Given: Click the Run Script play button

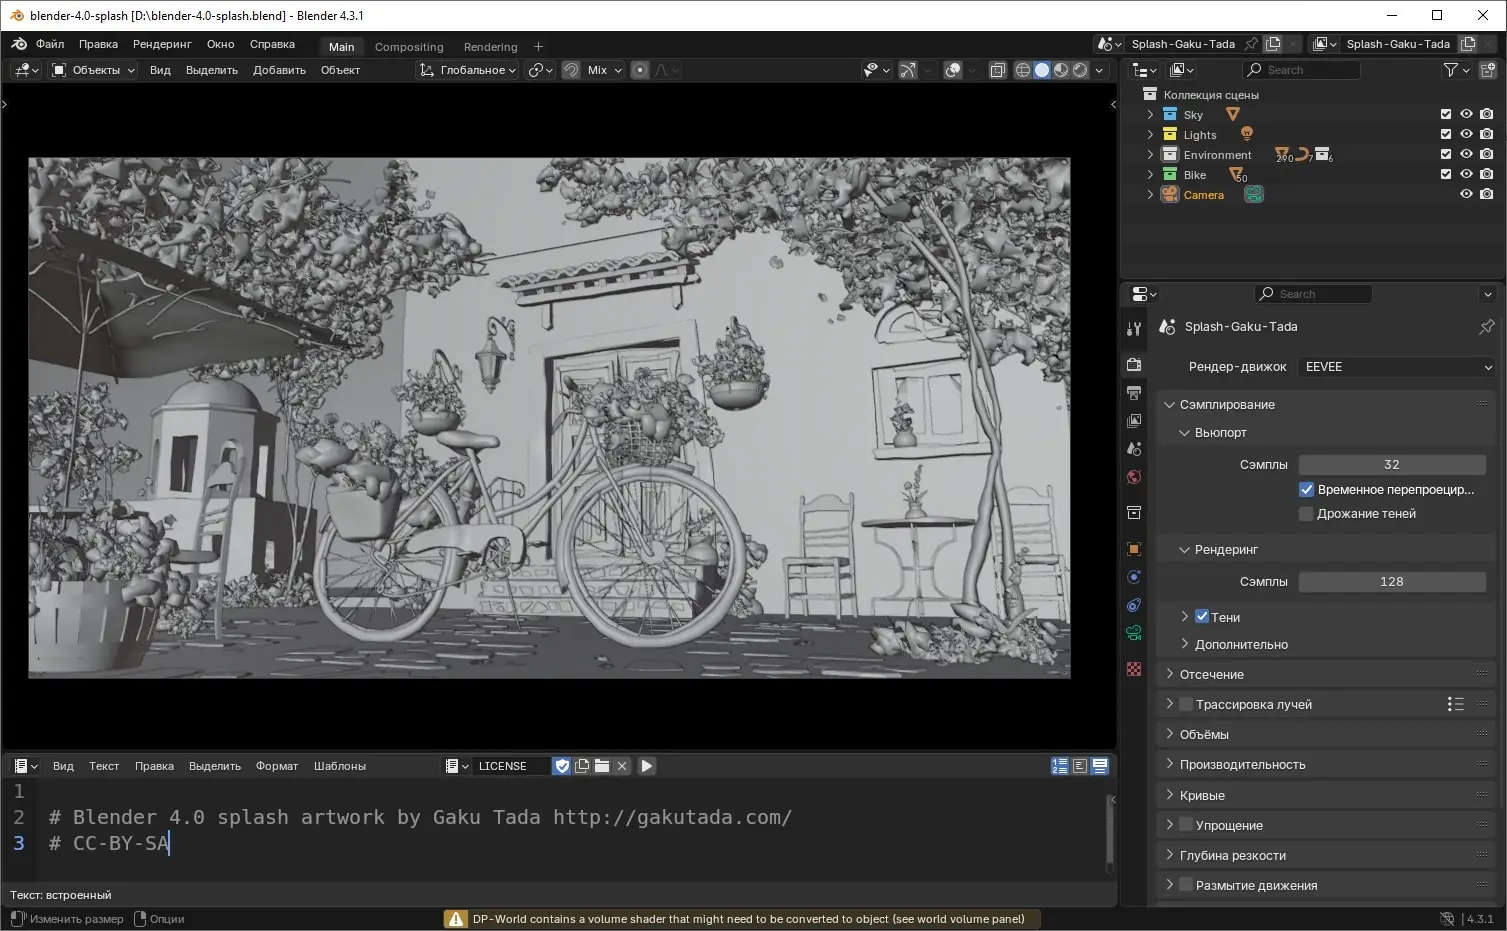Looking at the screenshot, I should click(x=647, y=766).
